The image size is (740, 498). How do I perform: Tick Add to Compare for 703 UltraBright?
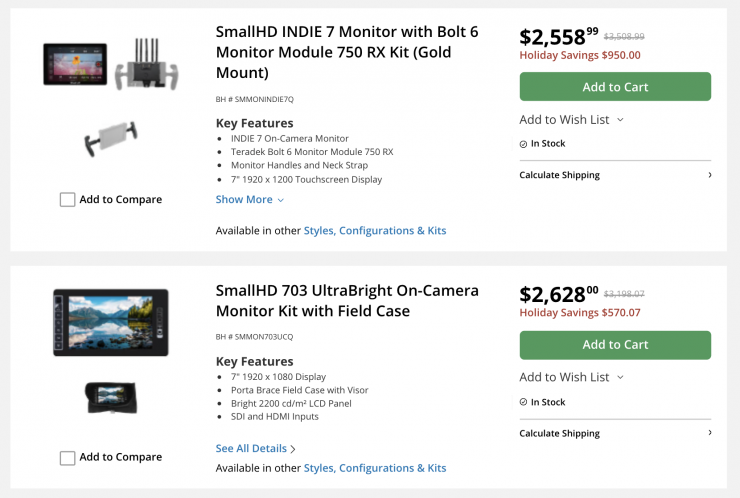pos(67,457)
